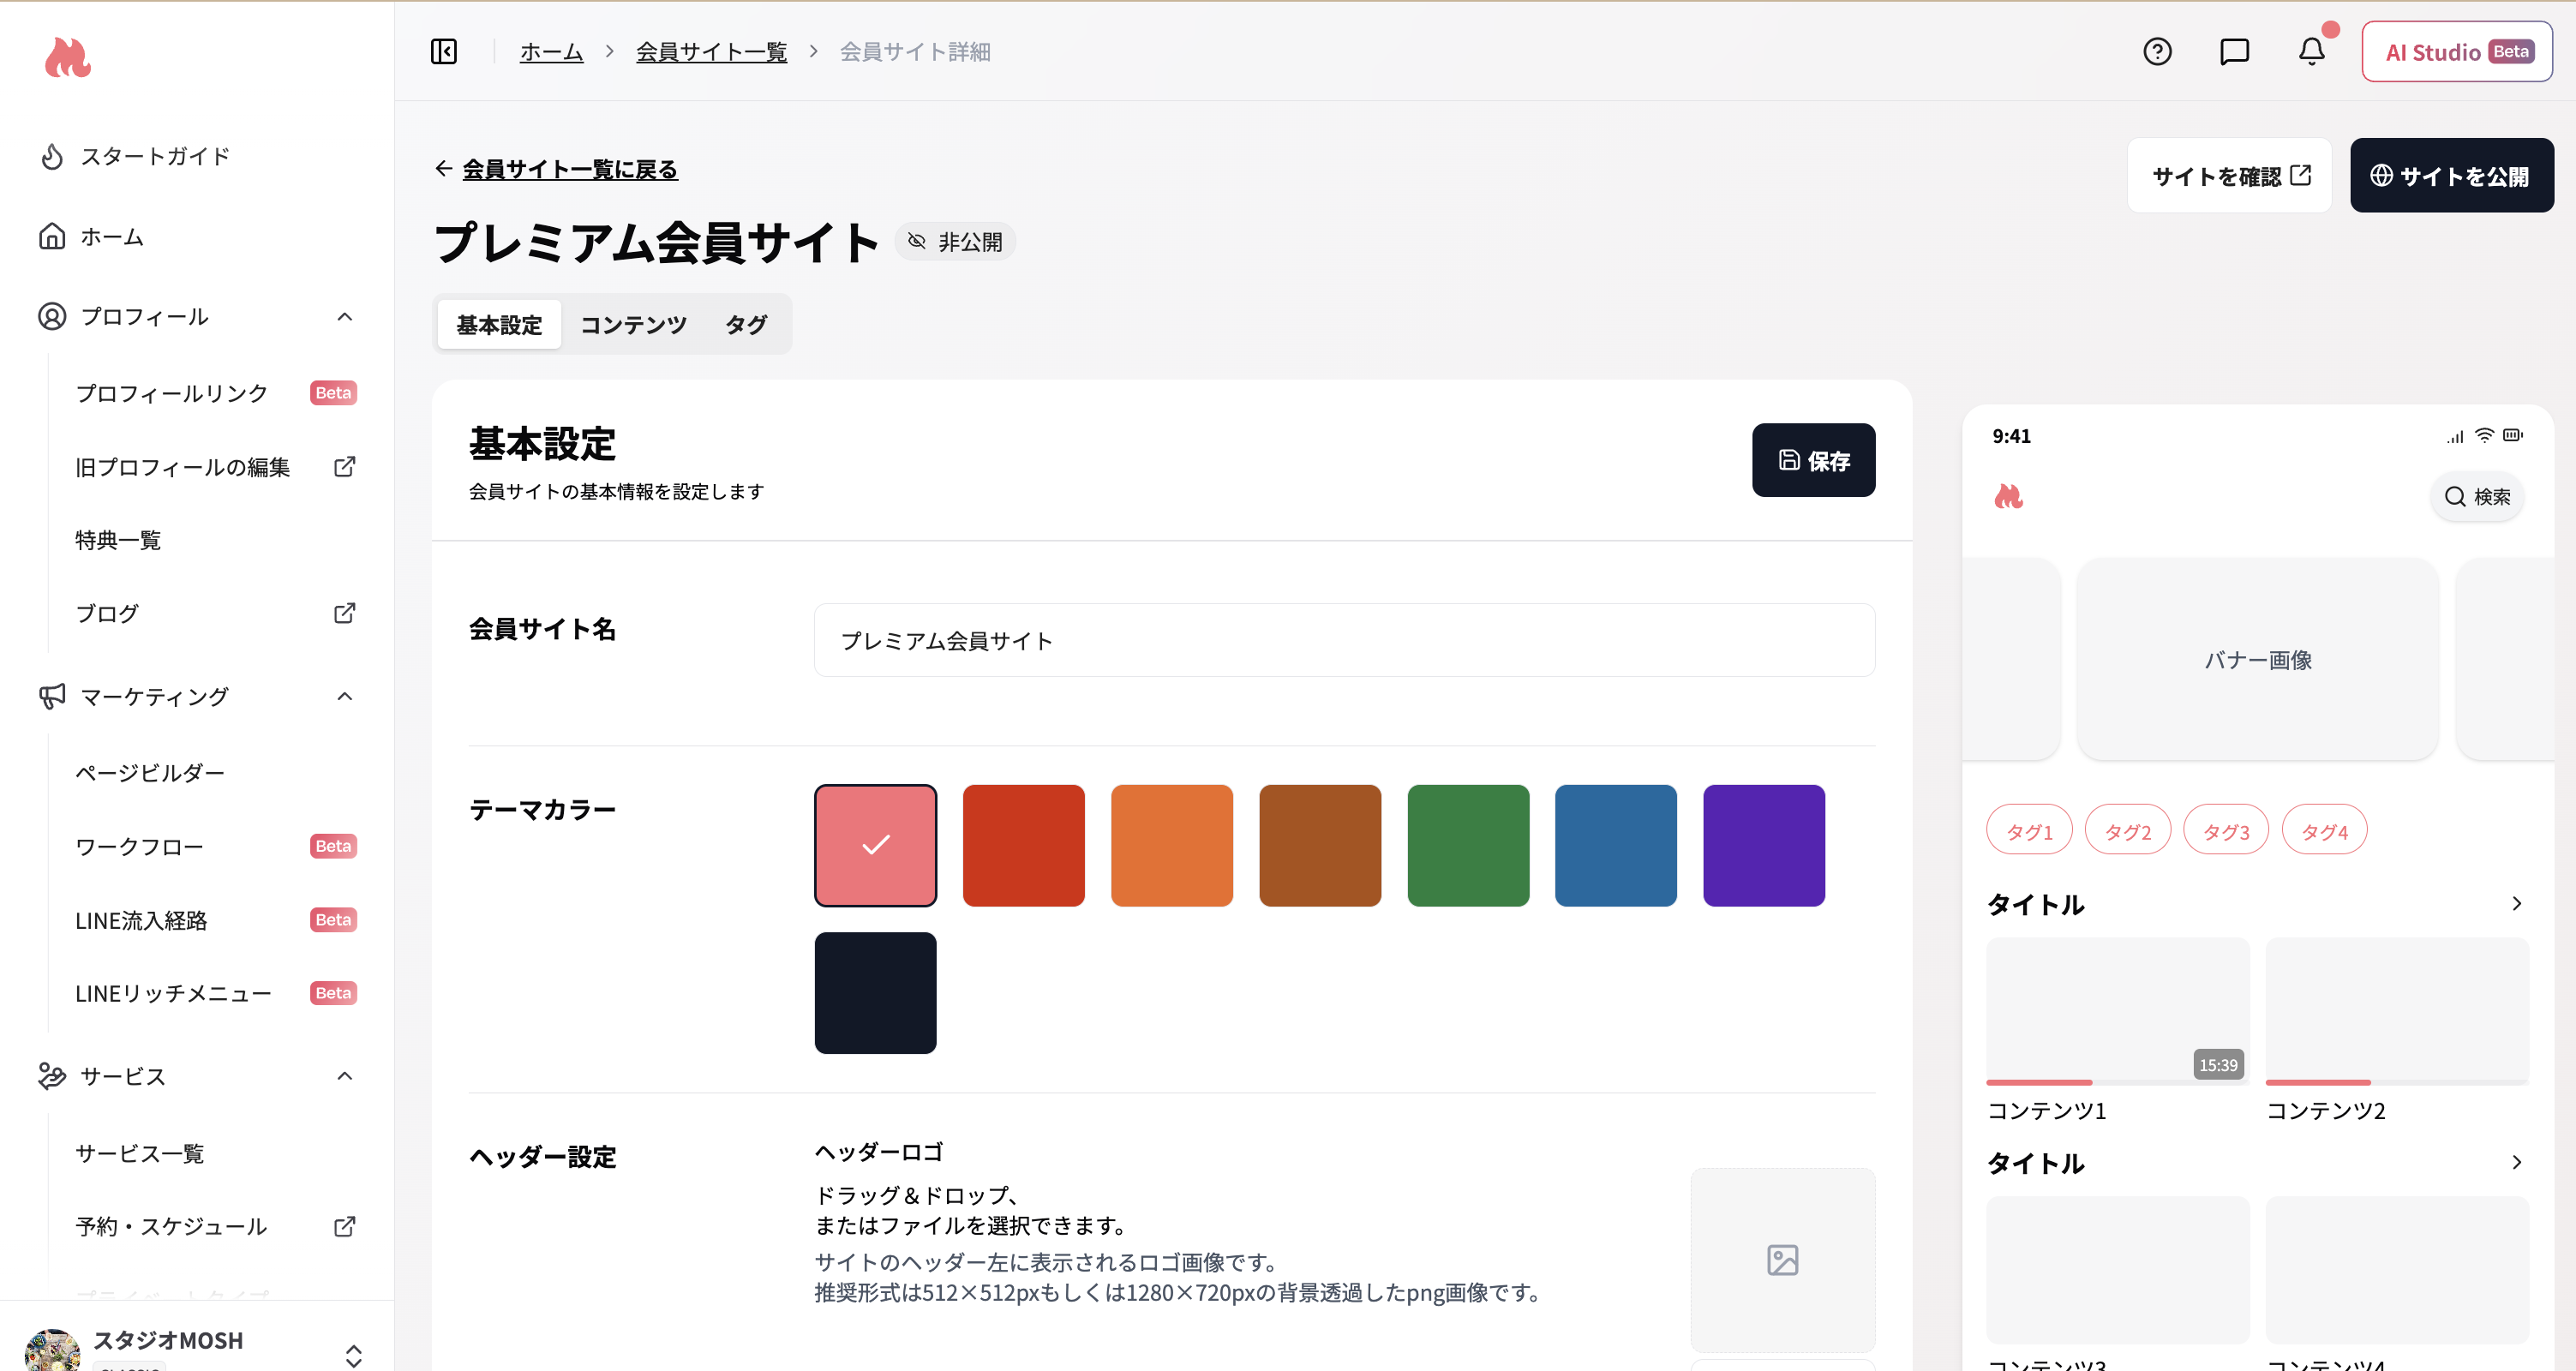Open AI Studio Beta button
The width and height of the screenshot is (2576, 1371).
2457,51
